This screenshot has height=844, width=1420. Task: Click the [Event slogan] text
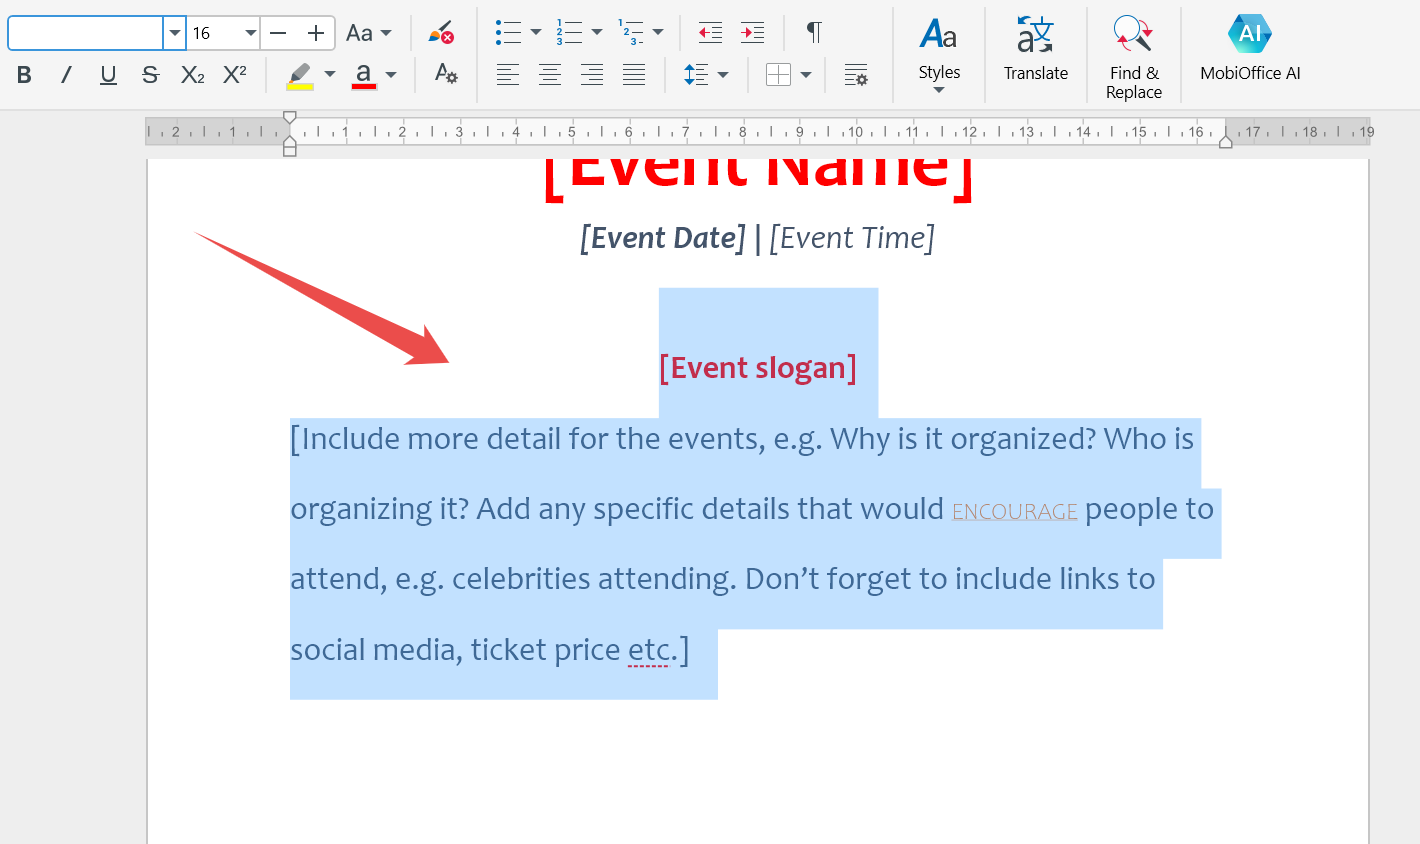tap(758, 368)
